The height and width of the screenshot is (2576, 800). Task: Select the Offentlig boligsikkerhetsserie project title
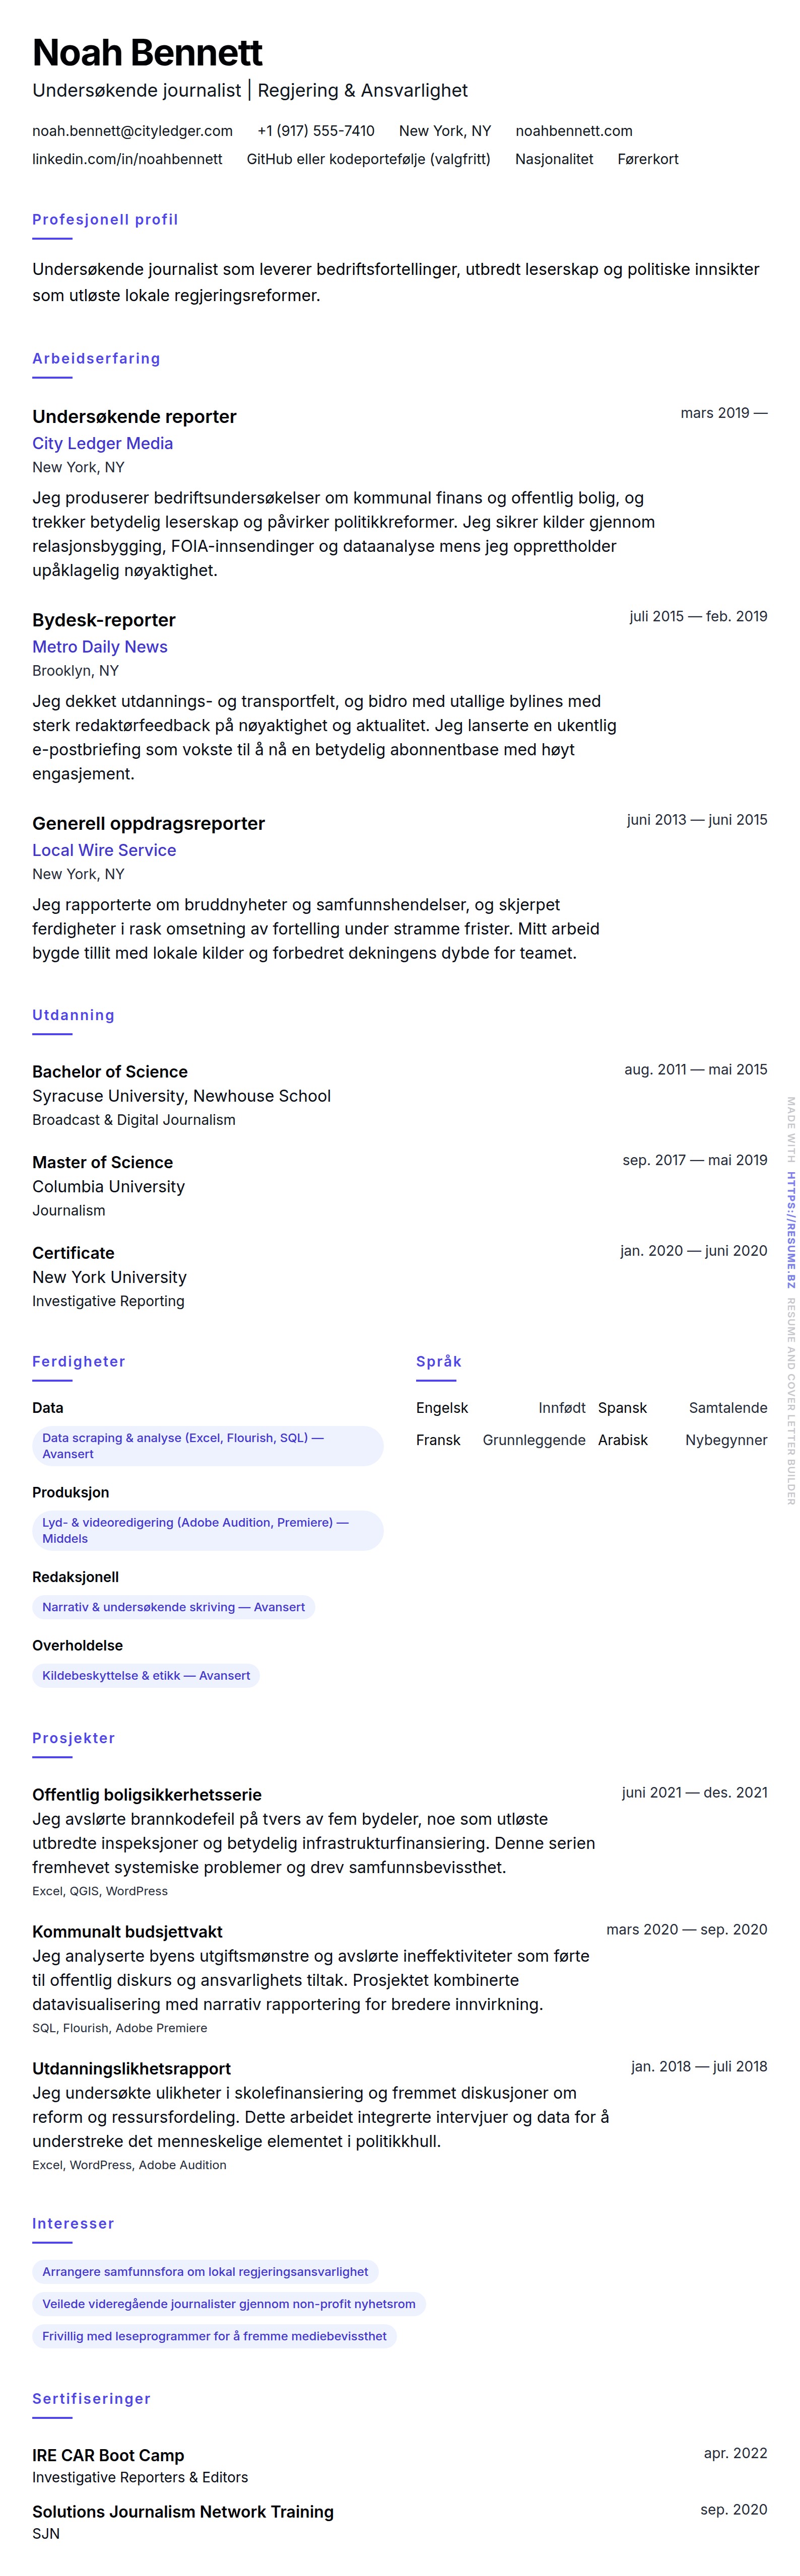pyautogui.click(x=147, y=1794)
